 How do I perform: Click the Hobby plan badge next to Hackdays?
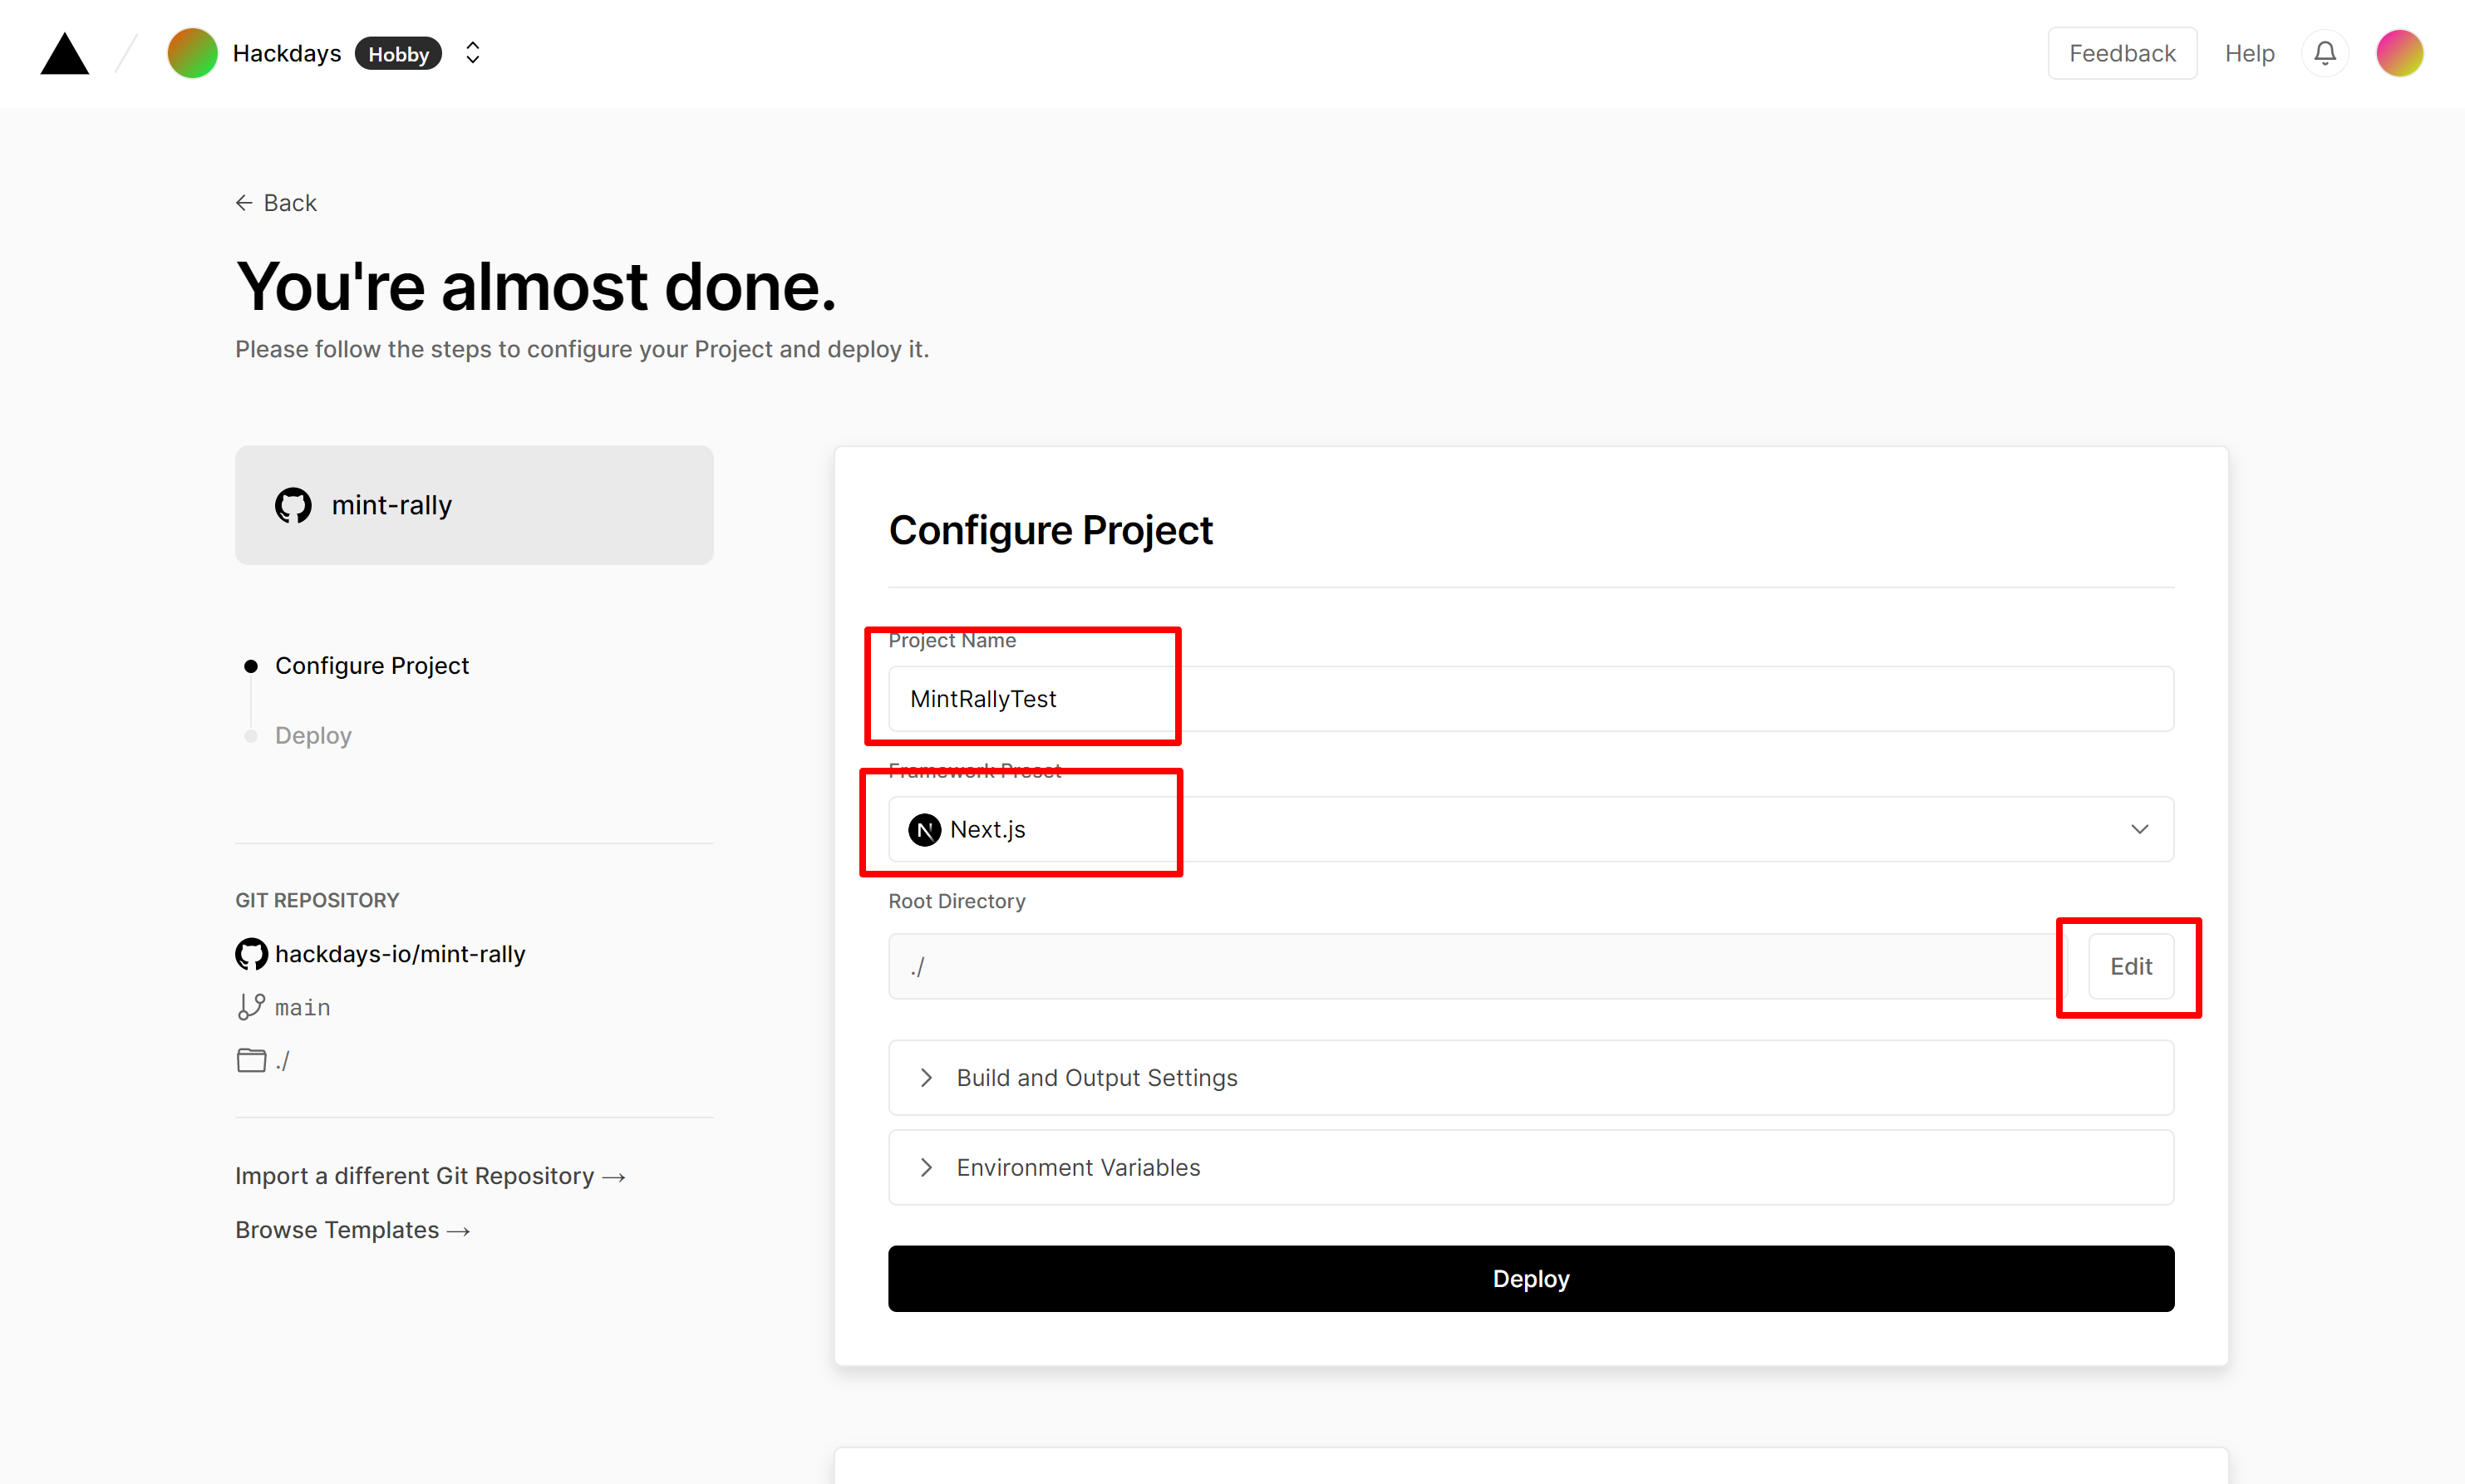[396, 53]
